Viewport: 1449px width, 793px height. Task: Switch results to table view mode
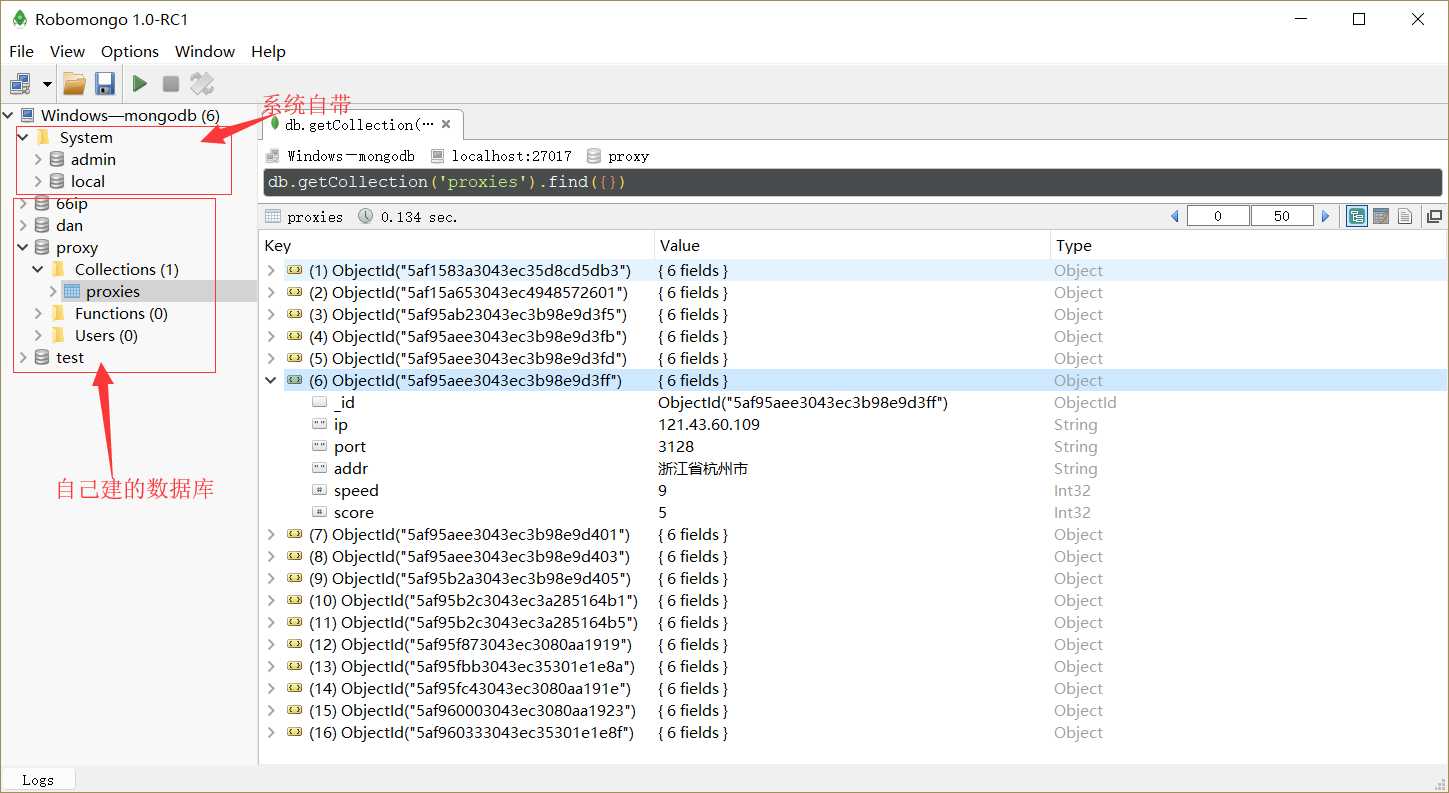click(x=1381, y=216)
